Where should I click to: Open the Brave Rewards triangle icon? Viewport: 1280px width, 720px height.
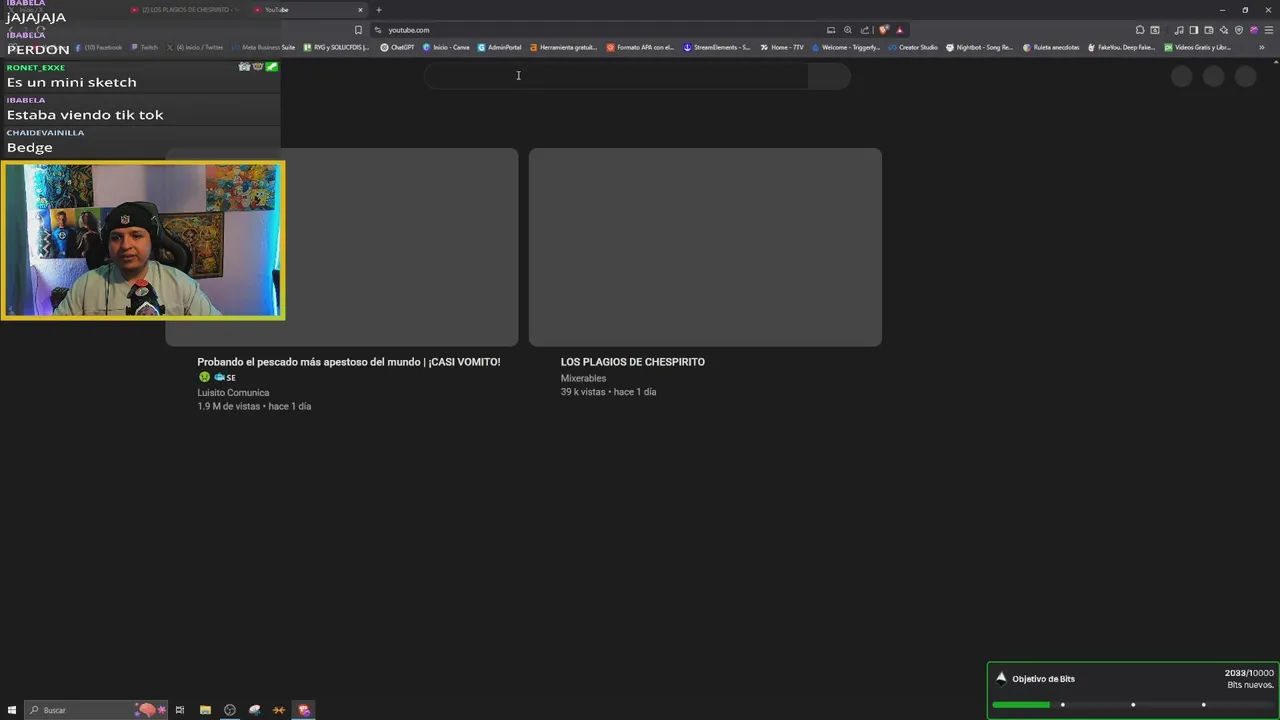pyautogui.click(x=900, y=30)
